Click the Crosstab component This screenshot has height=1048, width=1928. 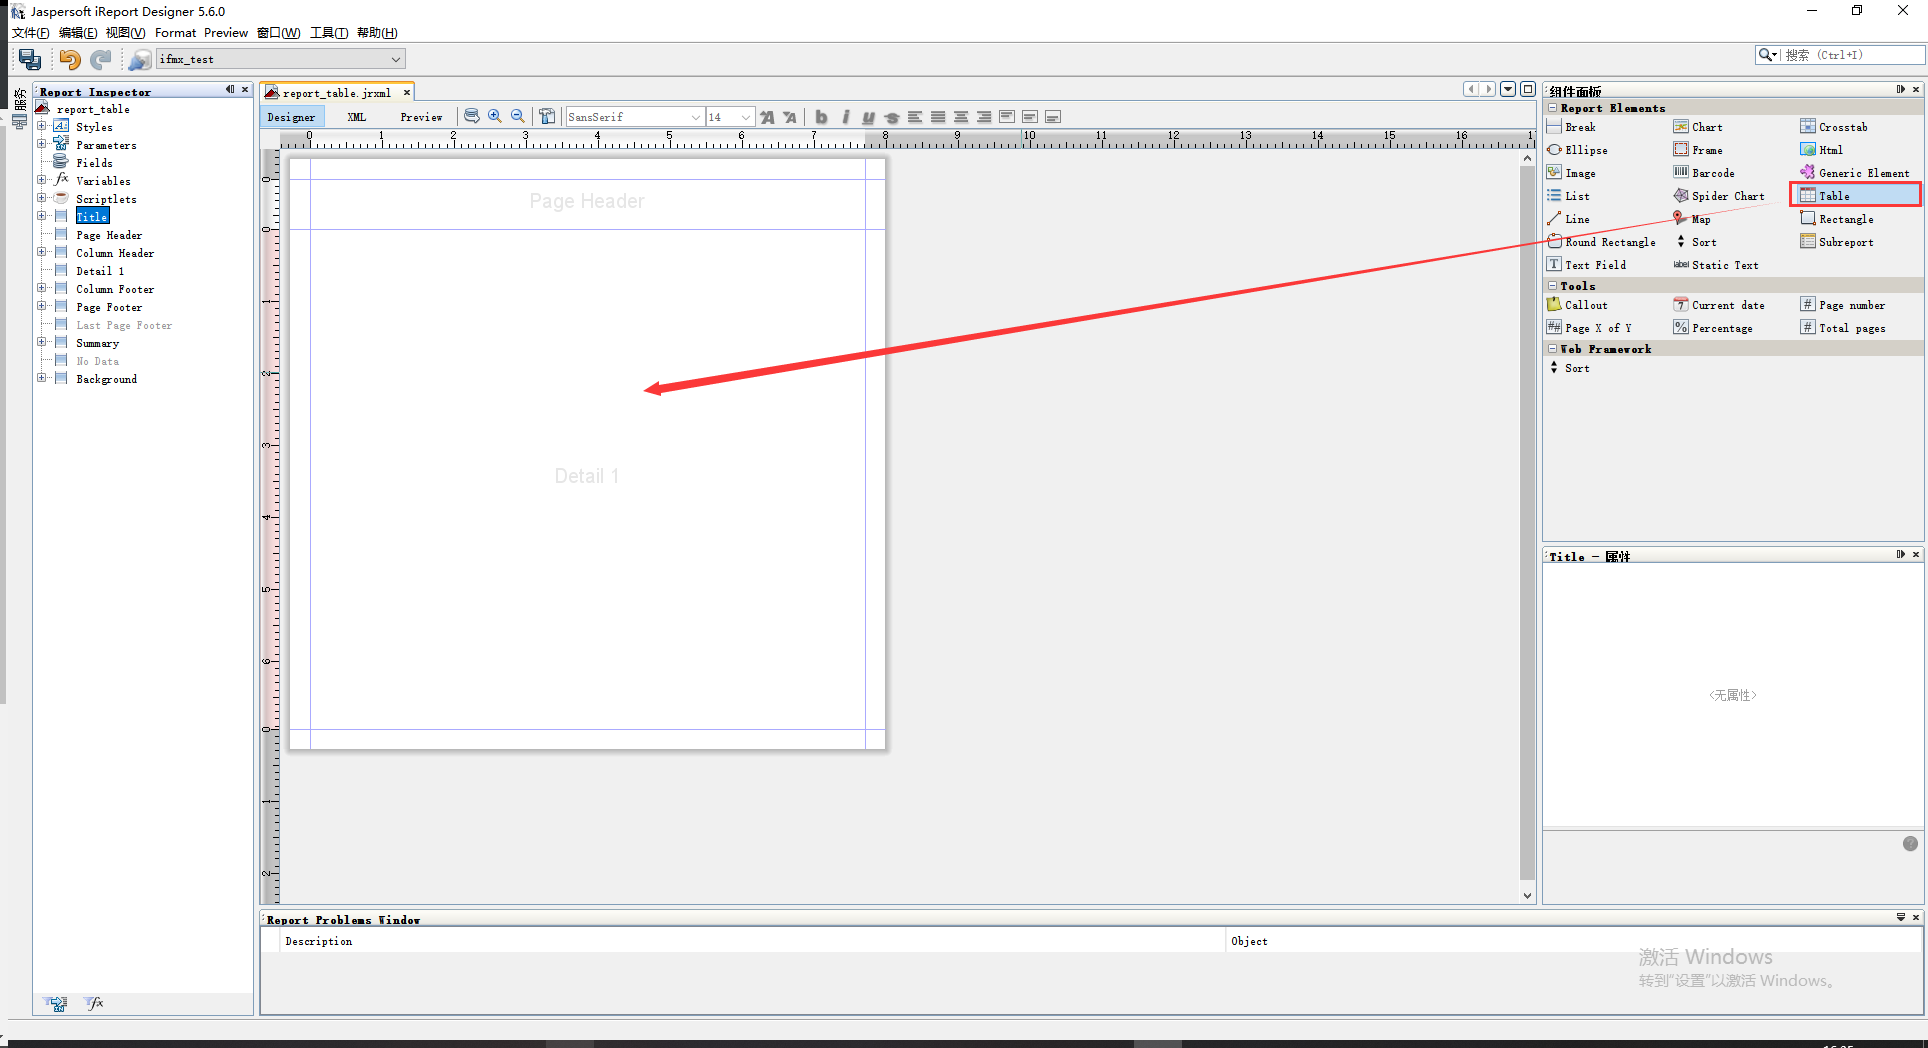1841,126
